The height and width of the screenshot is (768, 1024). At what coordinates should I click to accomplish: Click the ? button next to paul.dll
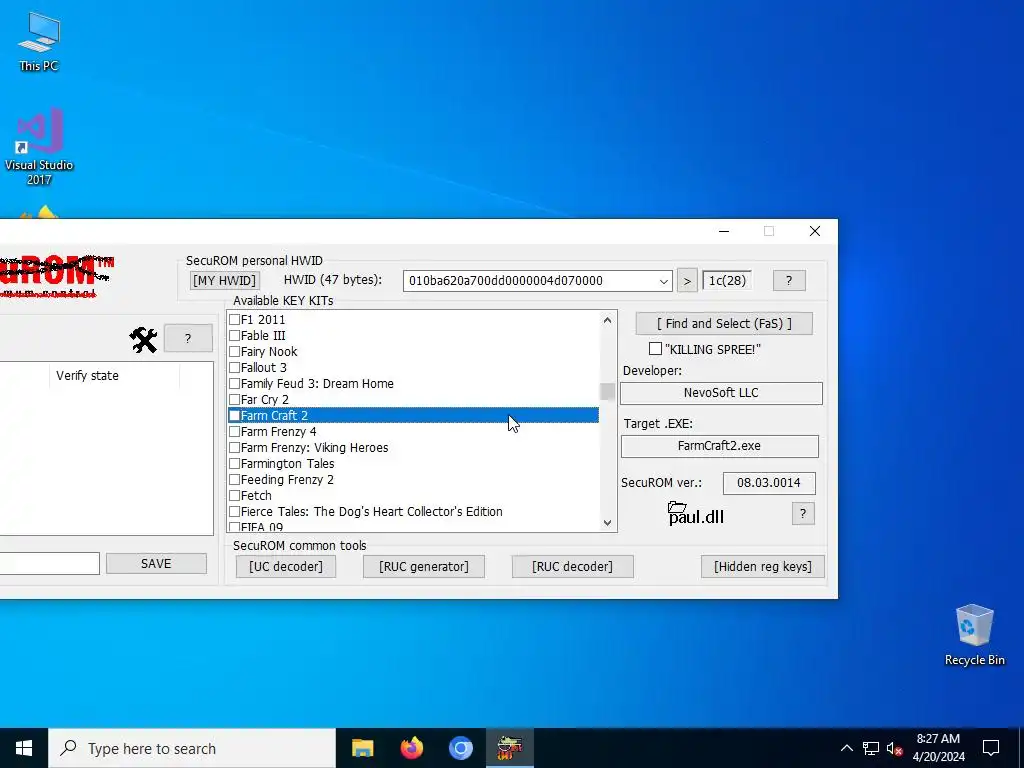click(803, 513)
